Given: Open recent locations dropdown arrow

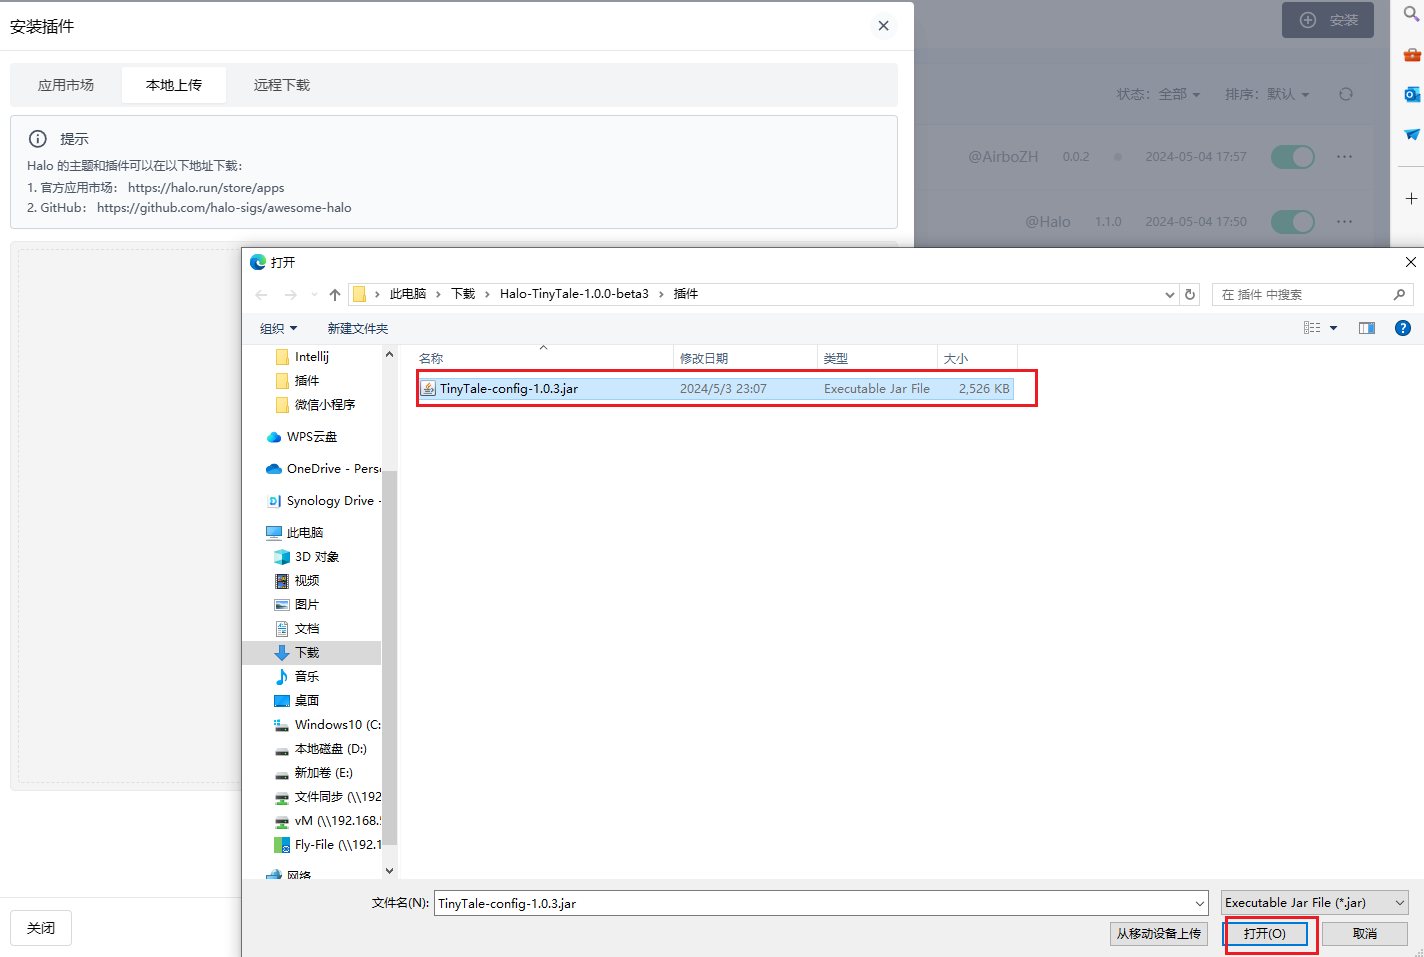Looking at the screenshot, I should (314, 294).
